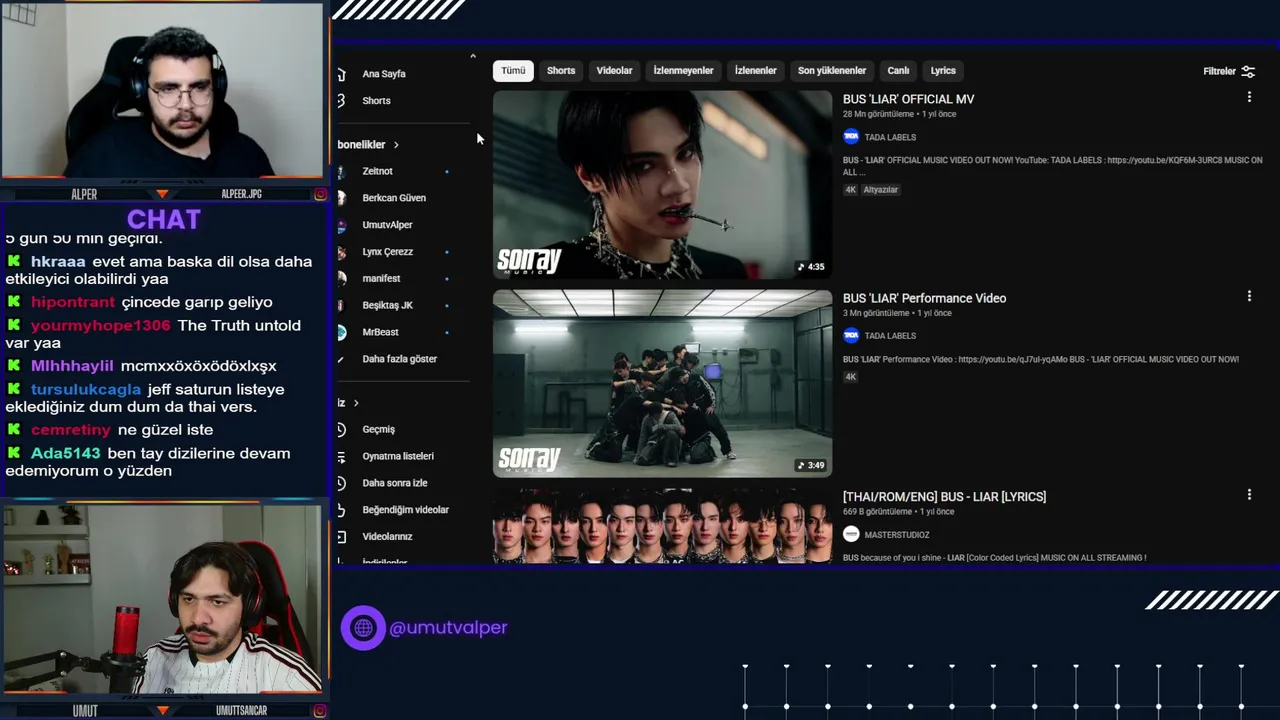Click username Mlhhhaylil in chat
Image resolution: width=1280 pixels, height=720 pixels.
[72, 366]
